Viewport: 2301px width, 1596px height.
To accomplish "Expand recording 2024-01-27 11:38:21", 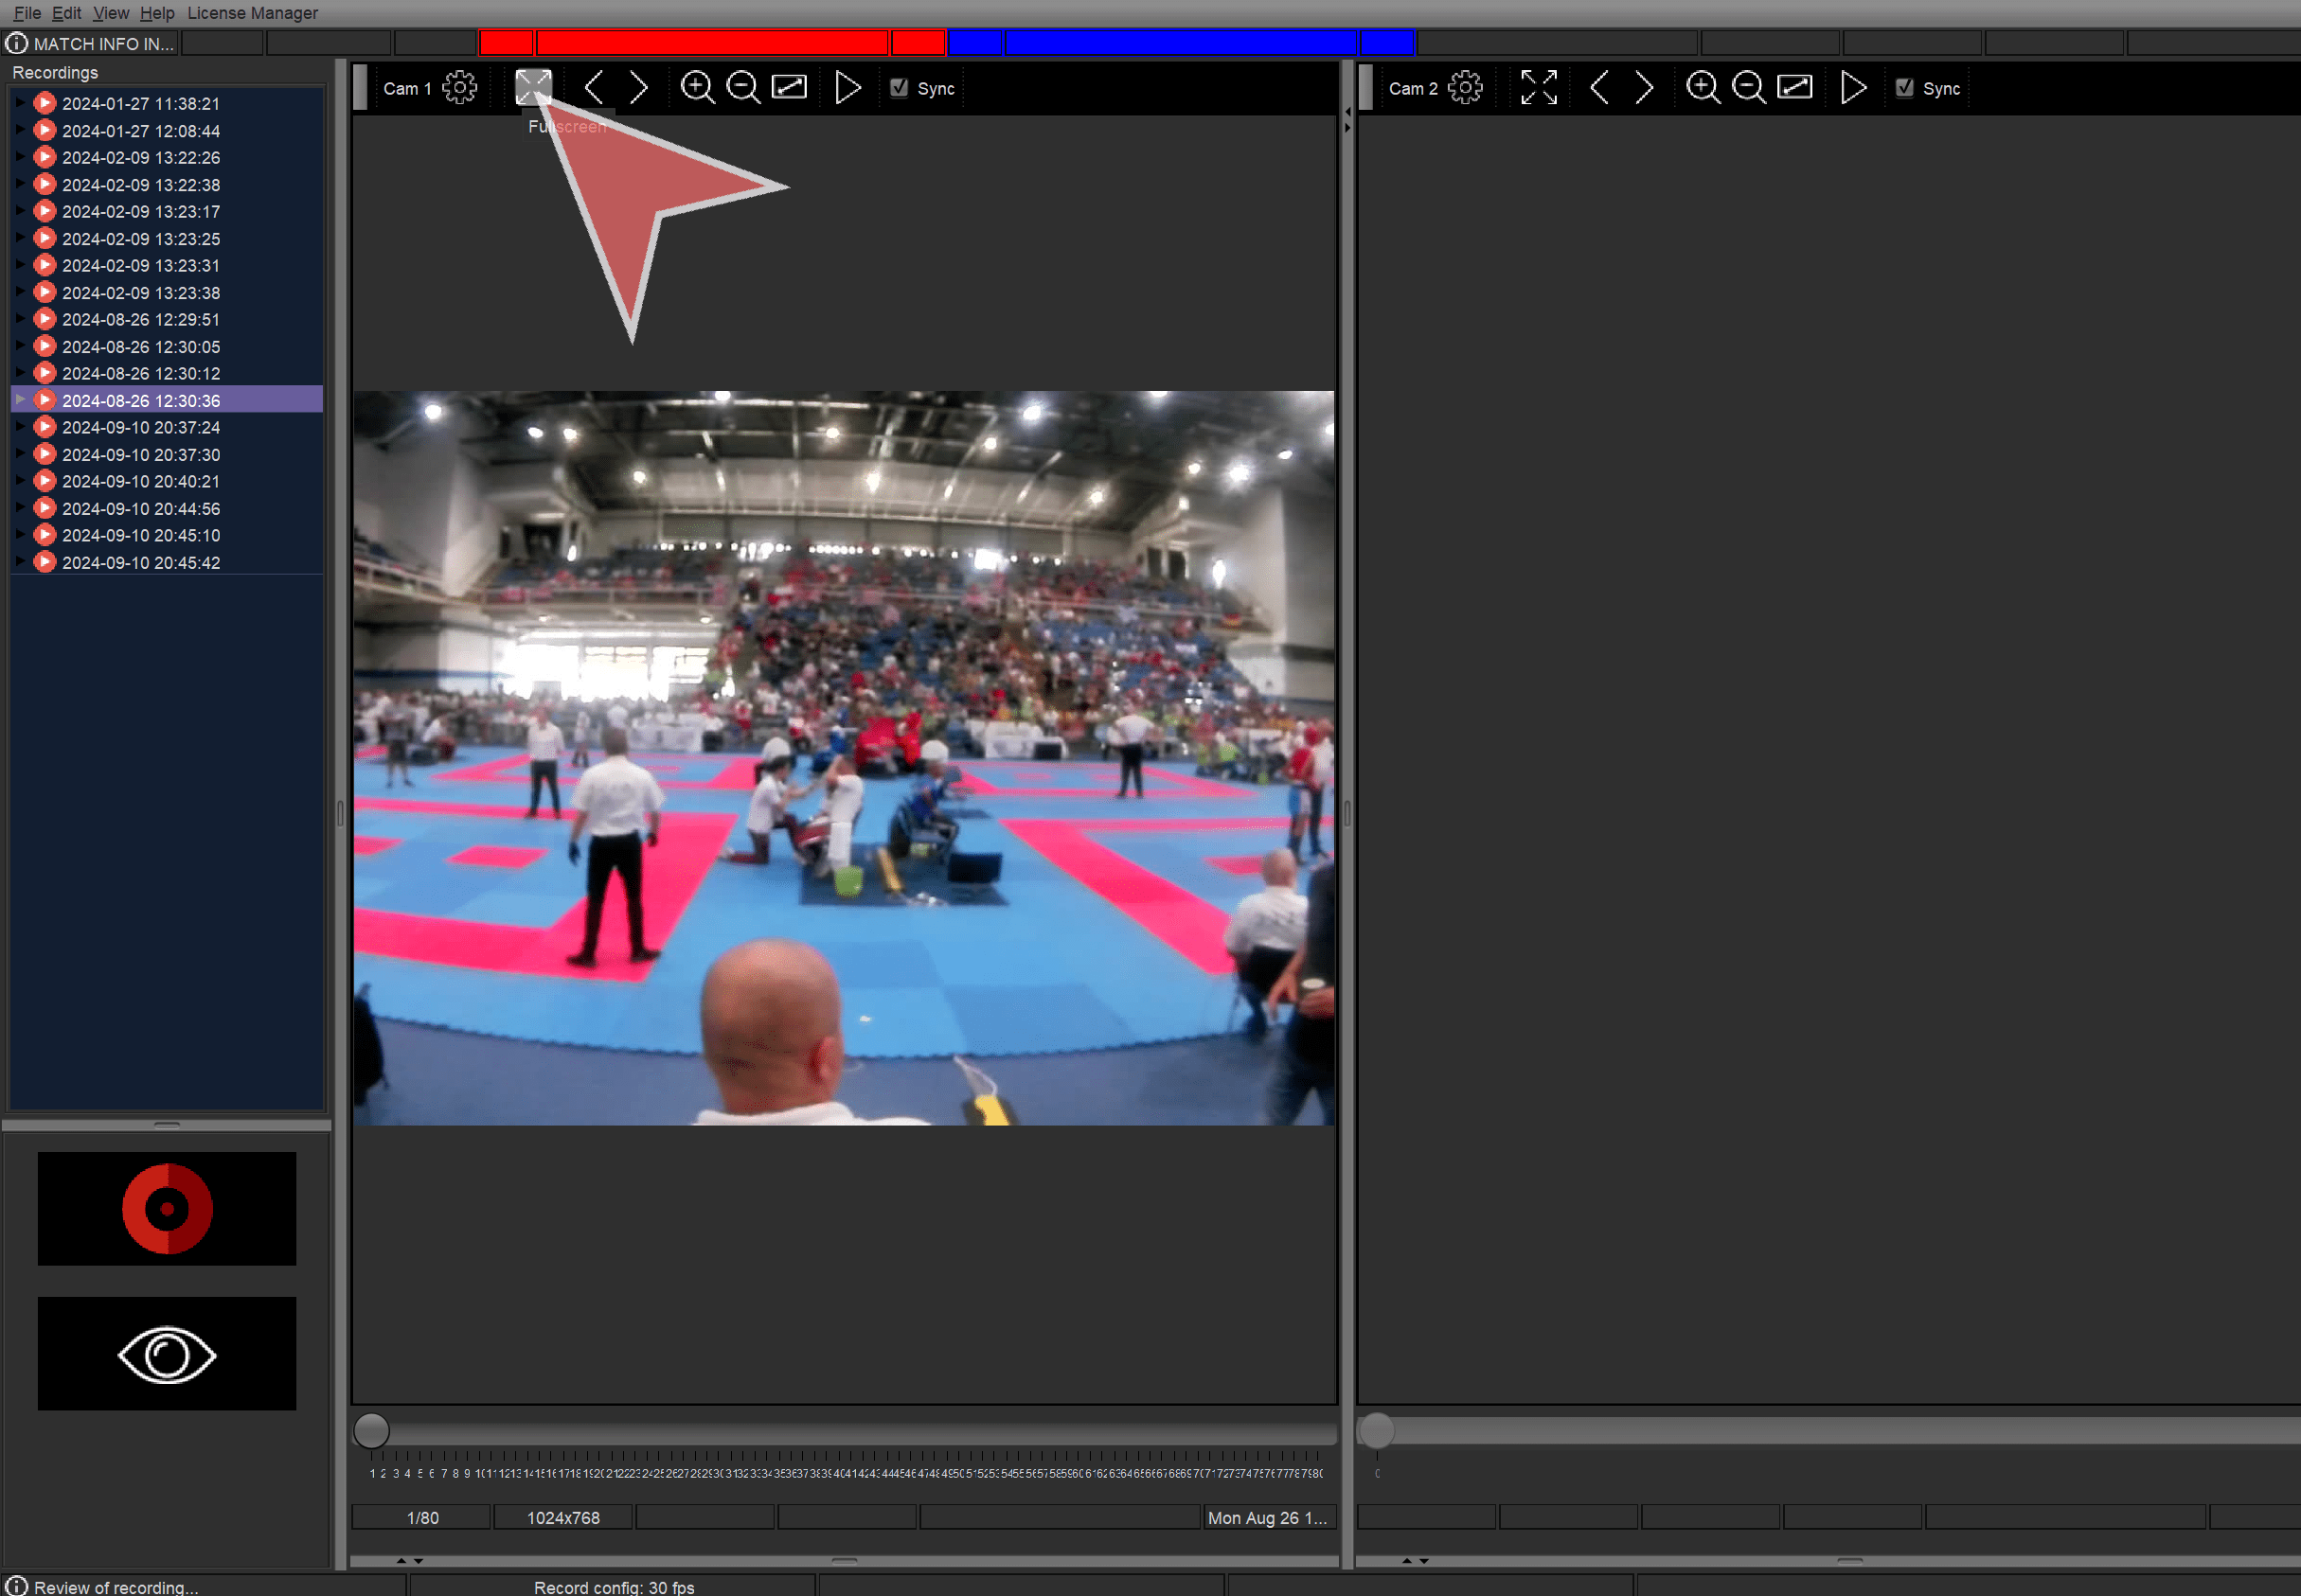I will point(21,103).
